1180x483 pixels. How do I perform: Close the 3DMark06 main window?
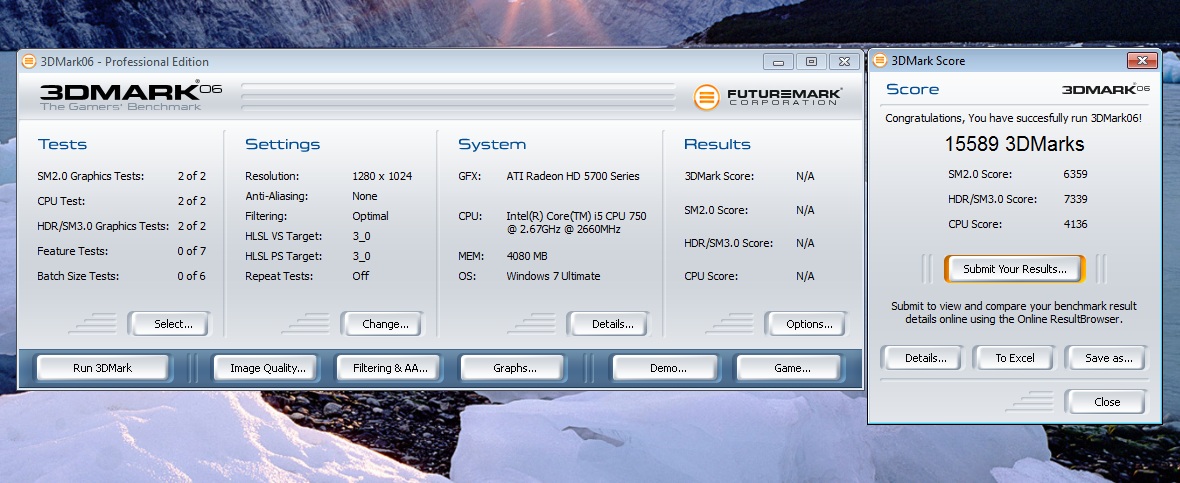(844, 62)
